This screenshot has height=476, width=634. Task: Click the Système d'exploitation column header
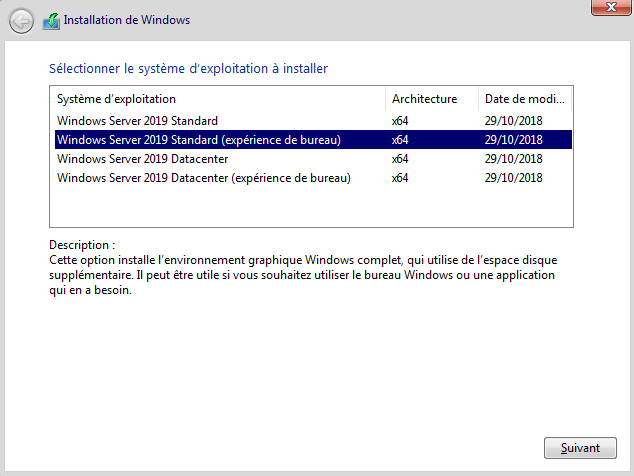[x=116, y=99]
